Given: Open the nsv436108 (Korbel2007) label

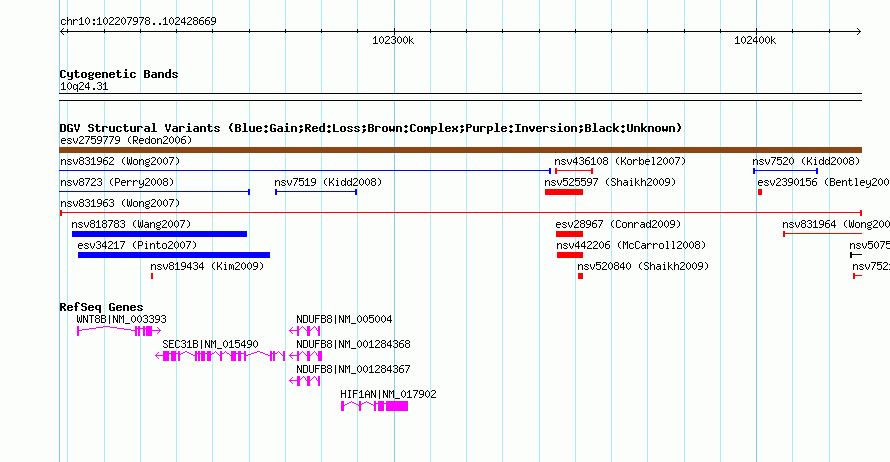Looking at the screenshot, I should (x=620, y=161).
